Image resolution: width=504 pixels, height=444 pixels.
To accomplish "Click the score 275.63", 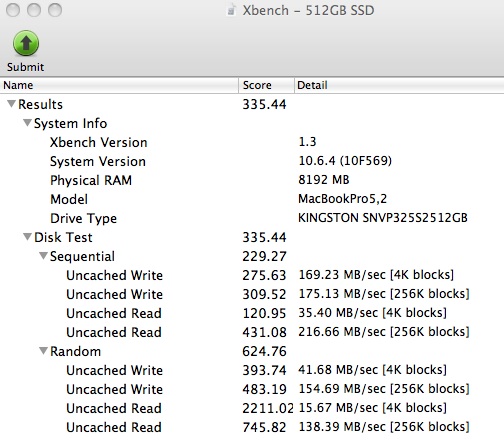I will pyautogui.click(x=264, y=275).
